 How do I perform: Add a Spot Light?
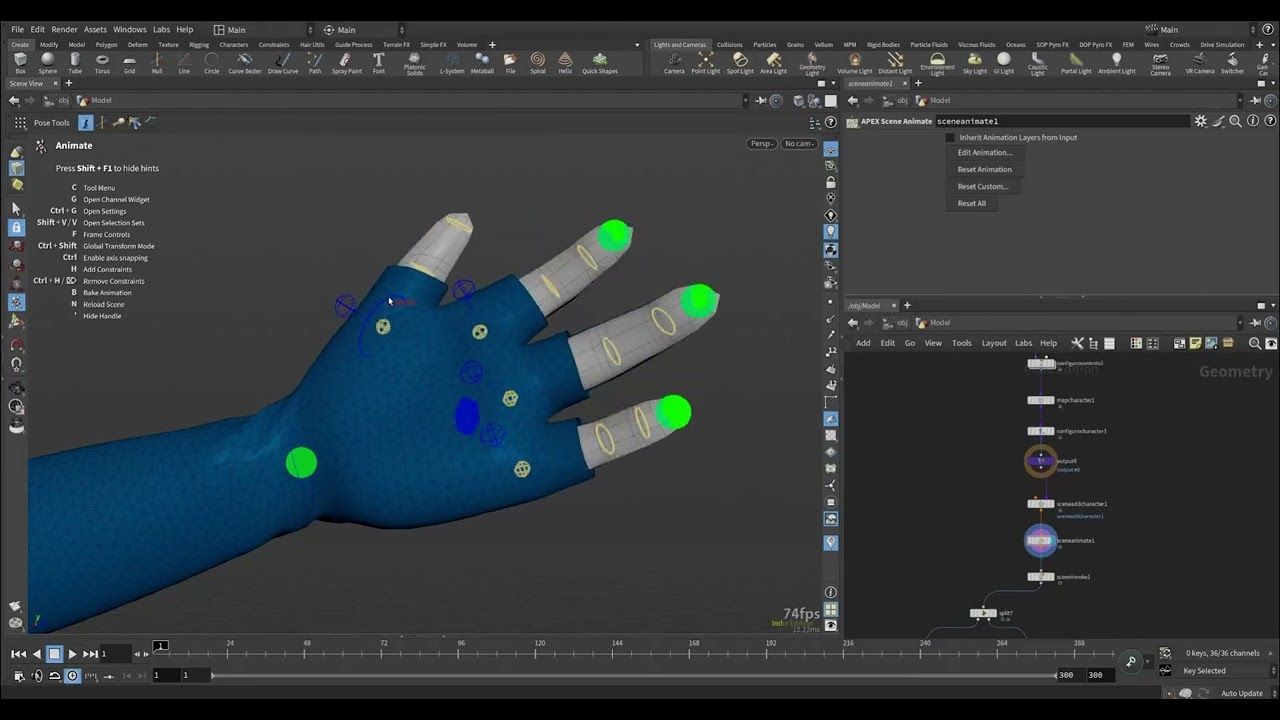[740, 63]
